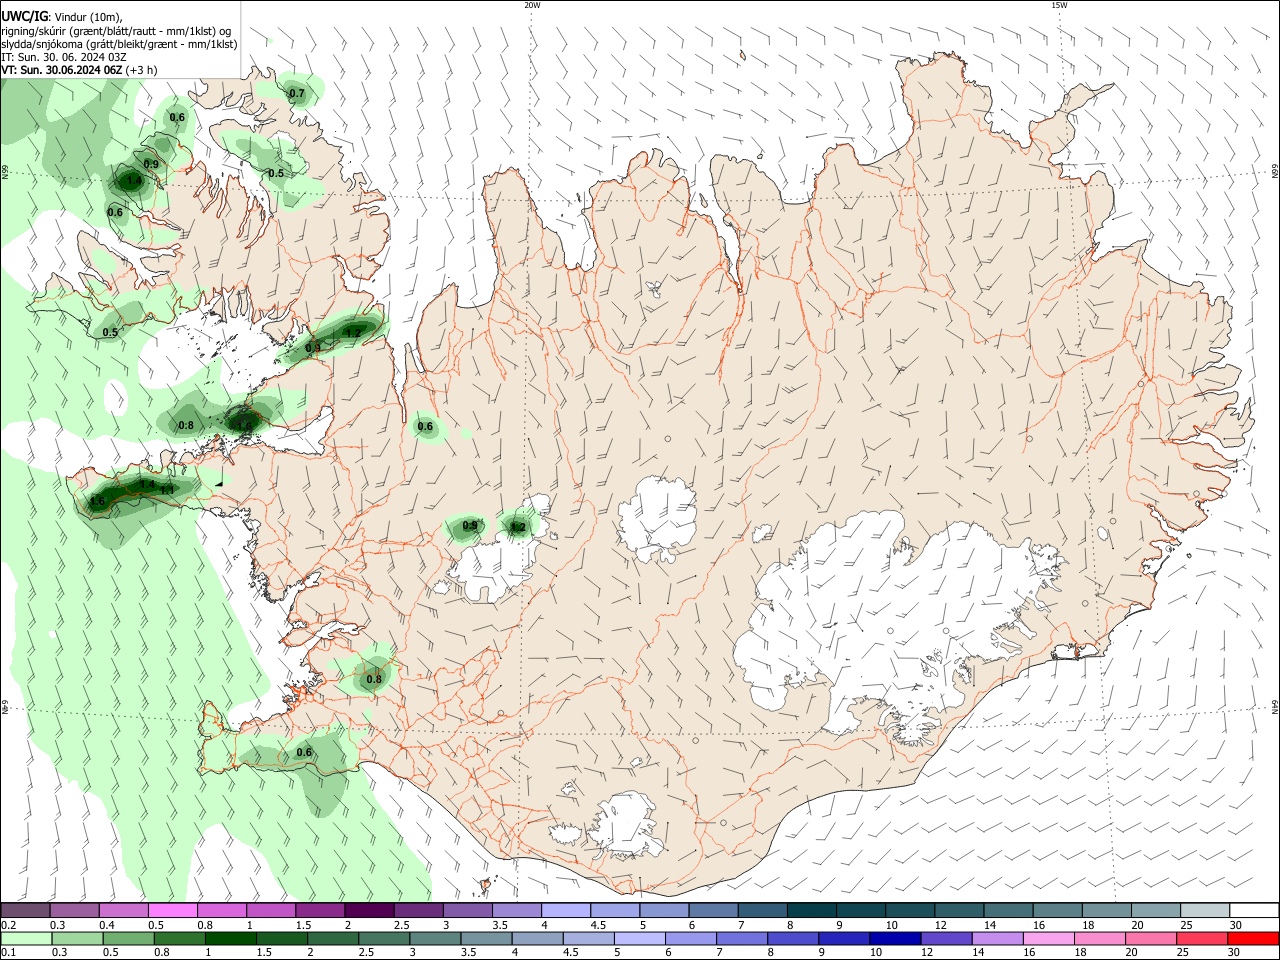
Task: Pick the white swatch after 30, upper legend row
Action: pyautogui.click(x=1254, y=911)
